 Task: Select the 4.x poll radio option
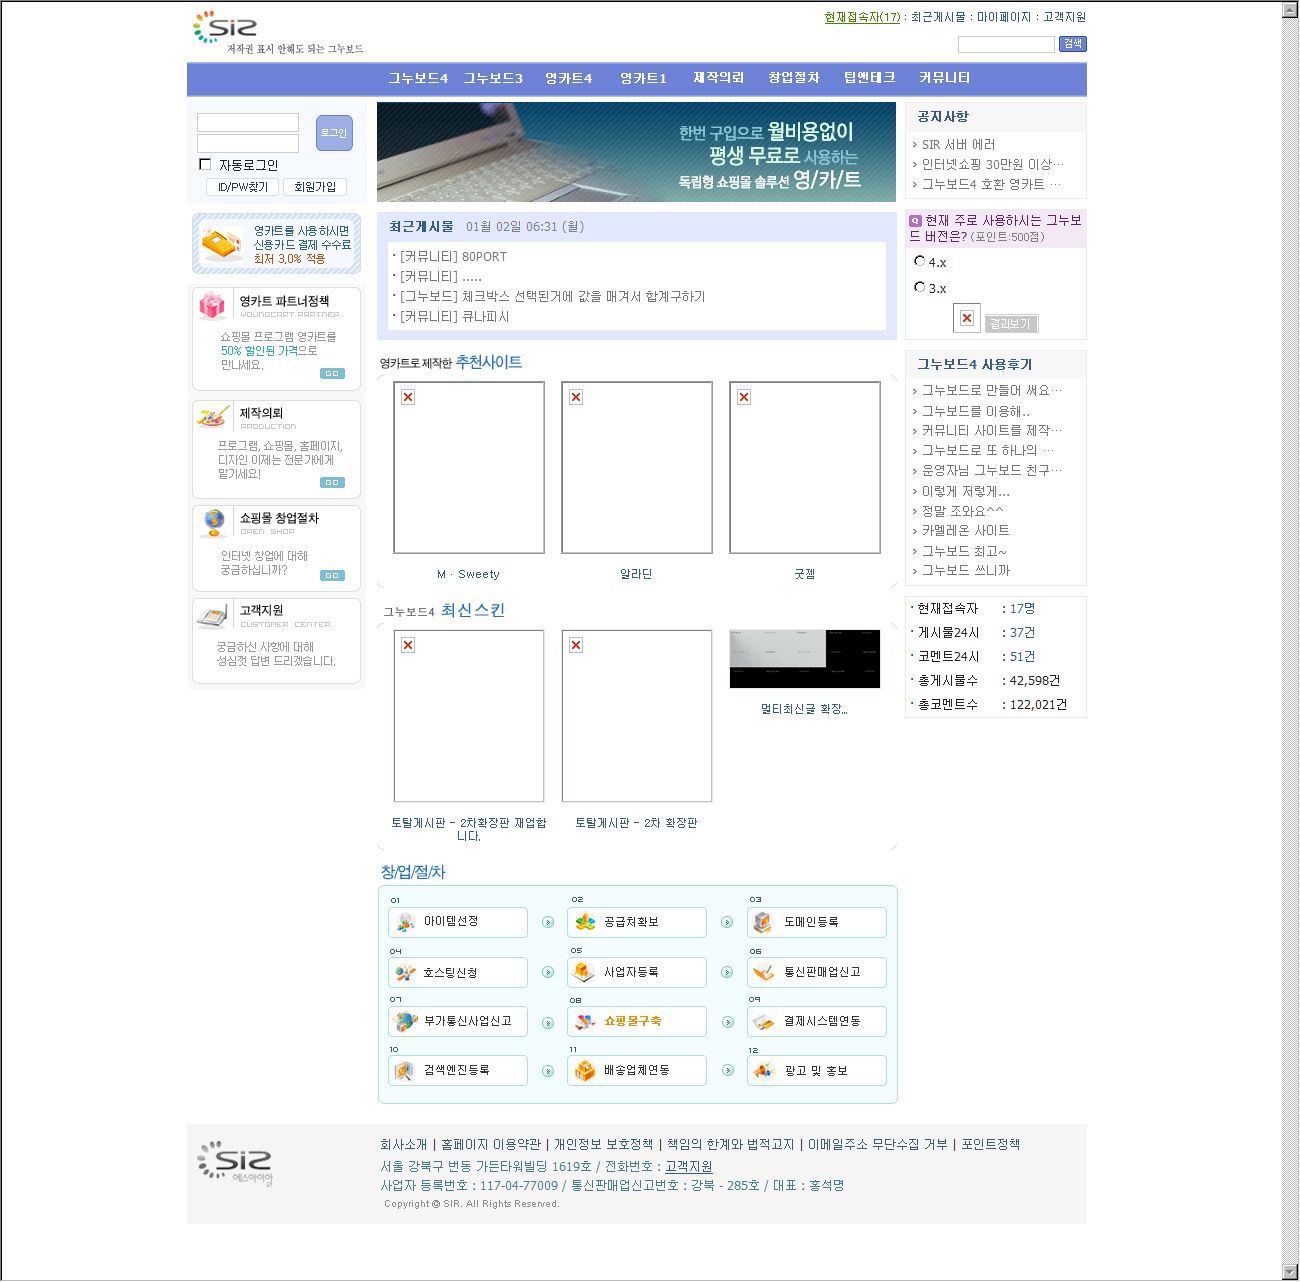[920, 261]
